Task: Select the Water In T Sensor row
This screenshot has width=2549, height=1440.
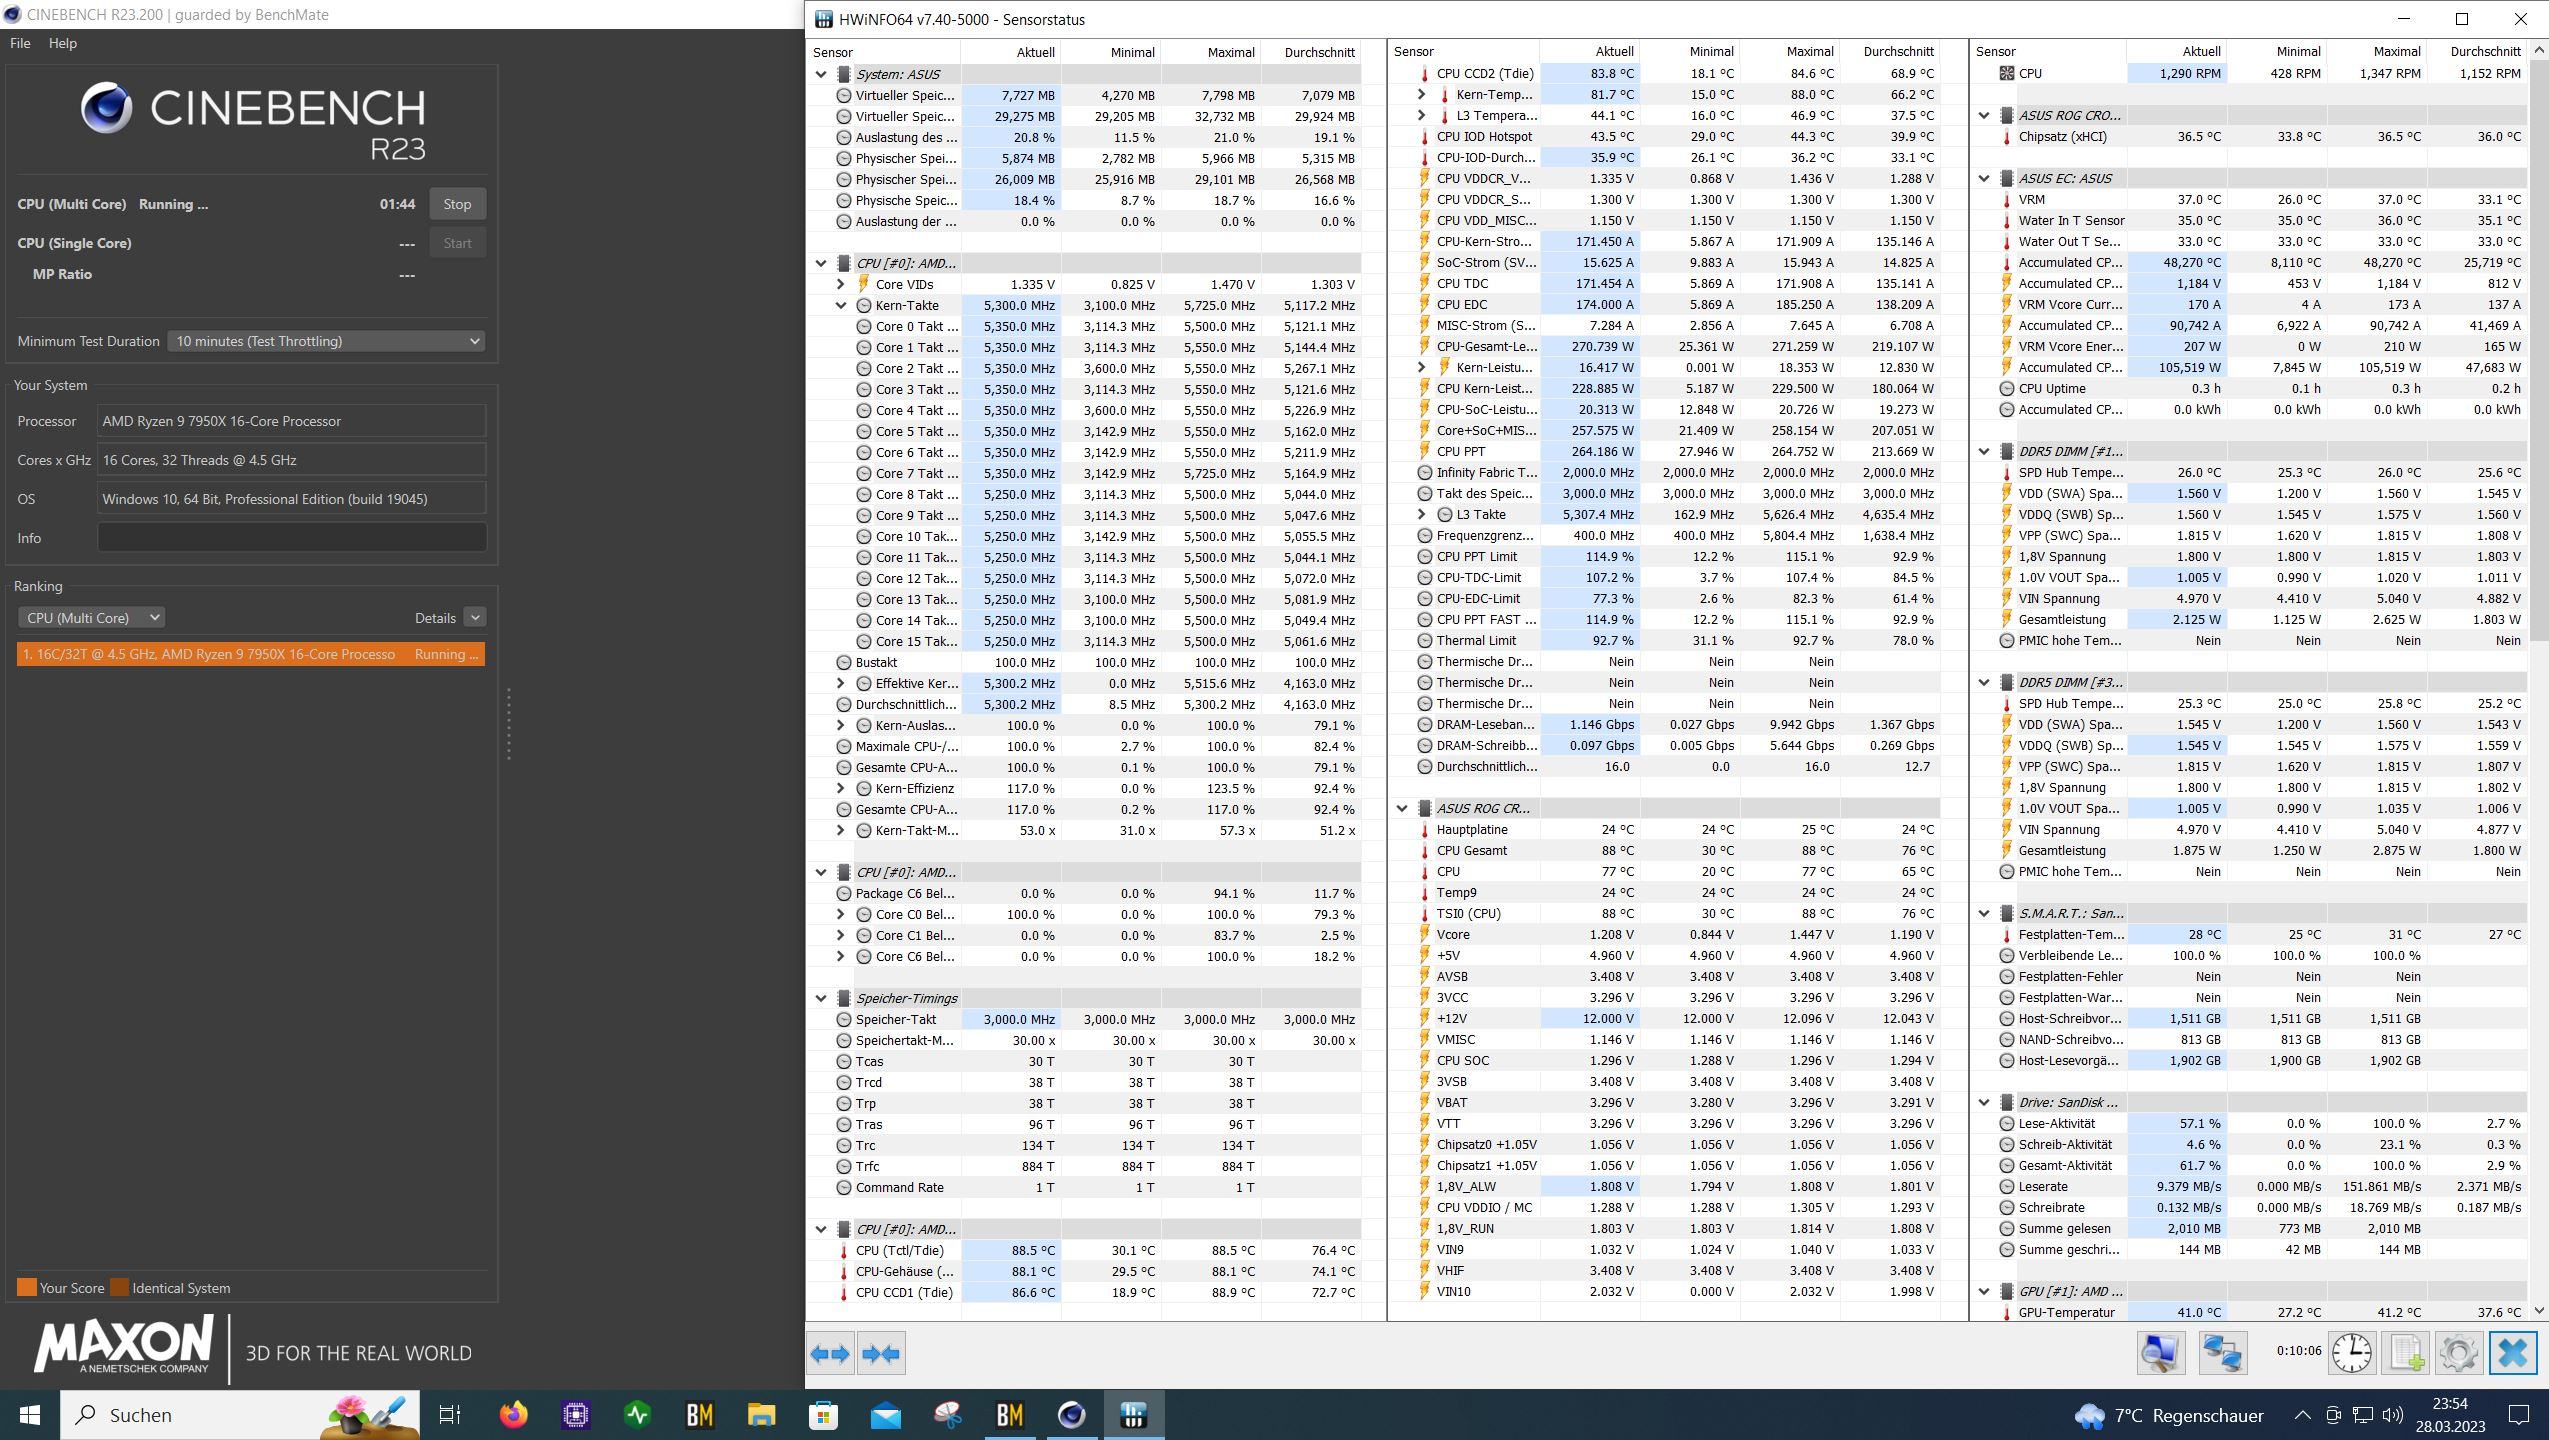Action: pos(2249,220)
